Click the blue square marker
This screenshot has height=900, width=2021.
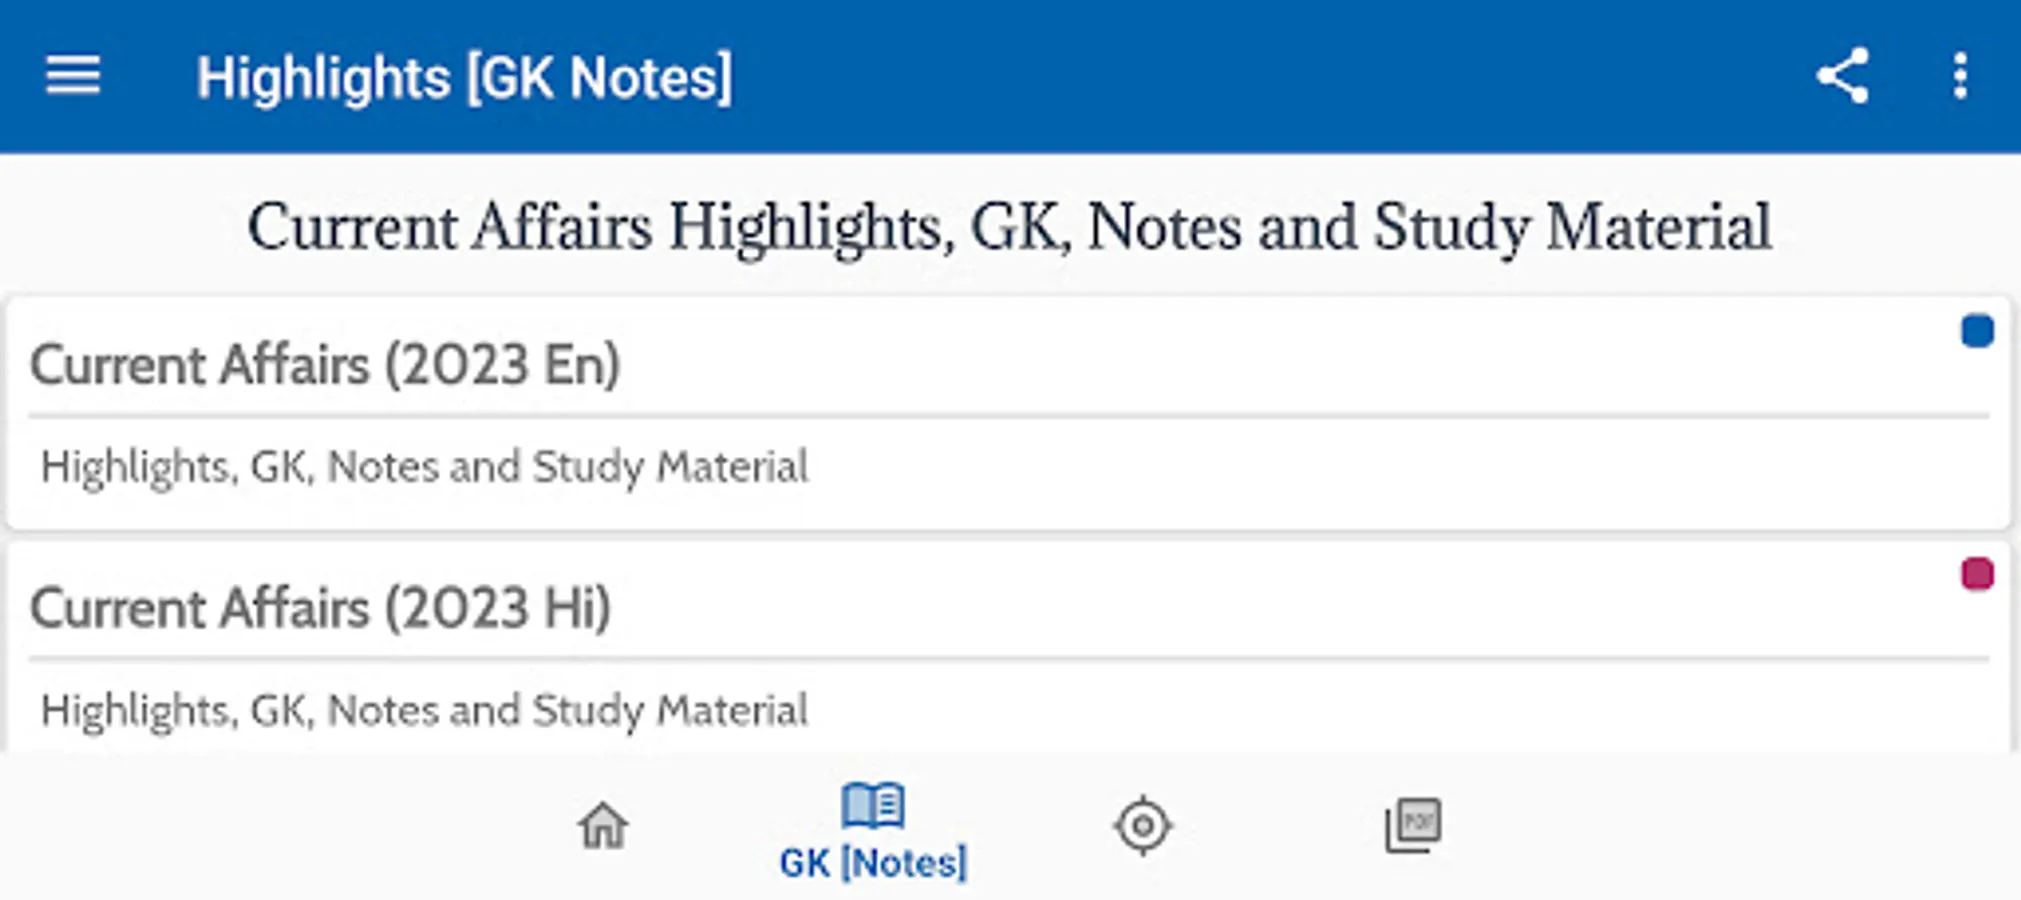[x=1977, y=331]
